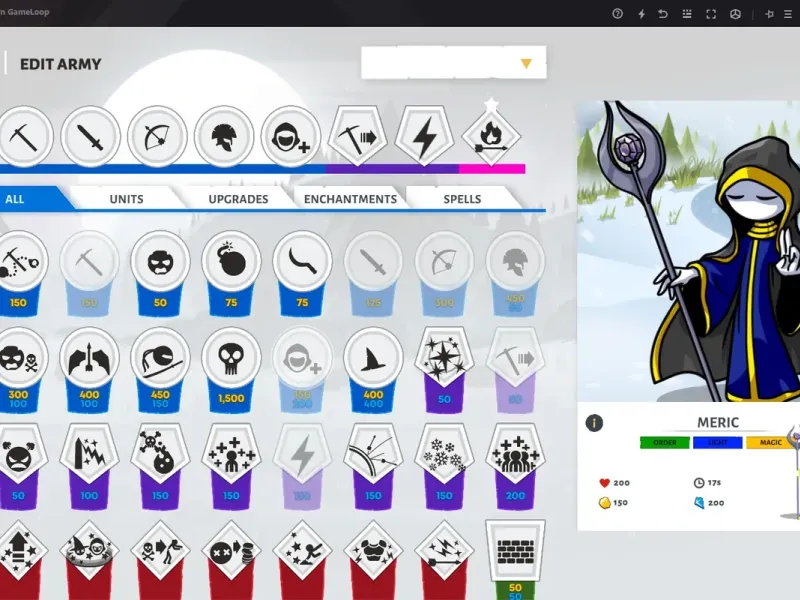Screen dimensions: 800x600
Task: Pick the group heal spell costing 200
Action: [x=515, y=466]
